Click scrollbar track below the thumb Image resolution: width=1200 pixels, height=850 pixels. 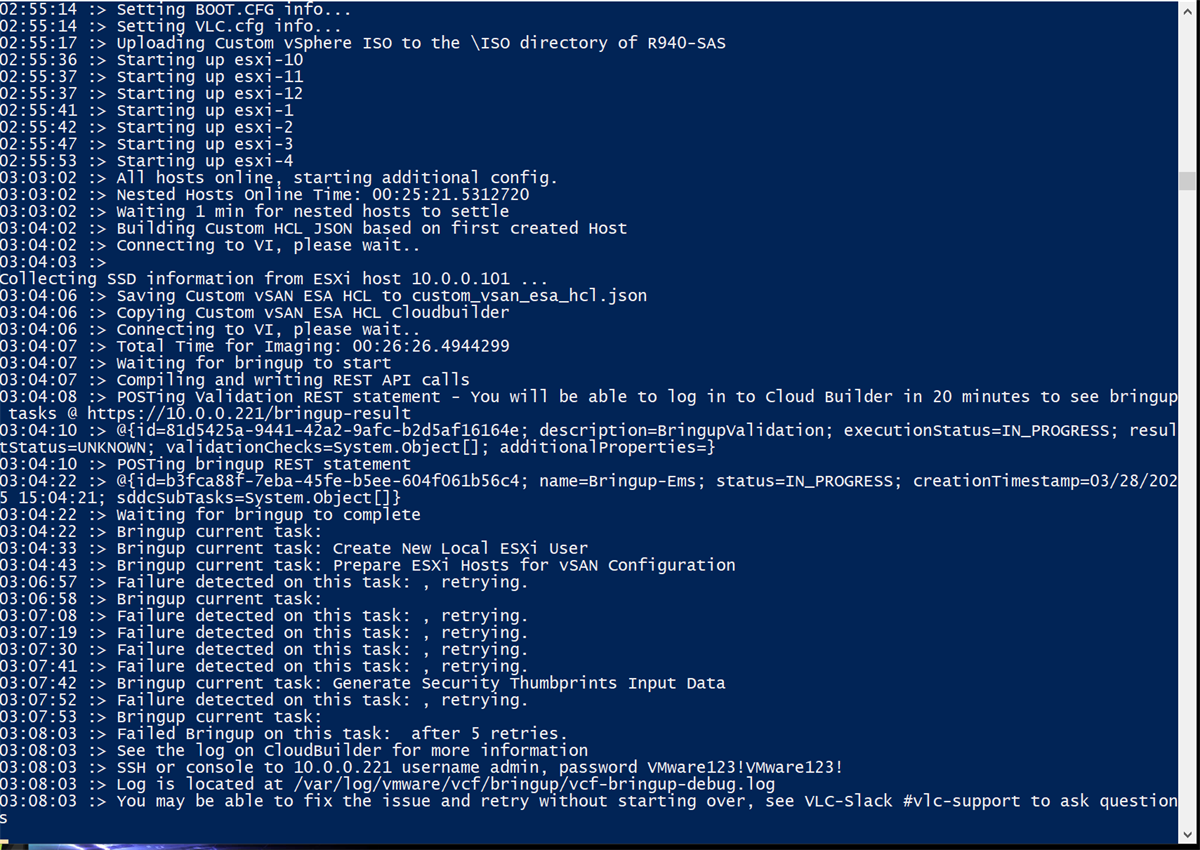(1188, 509)
